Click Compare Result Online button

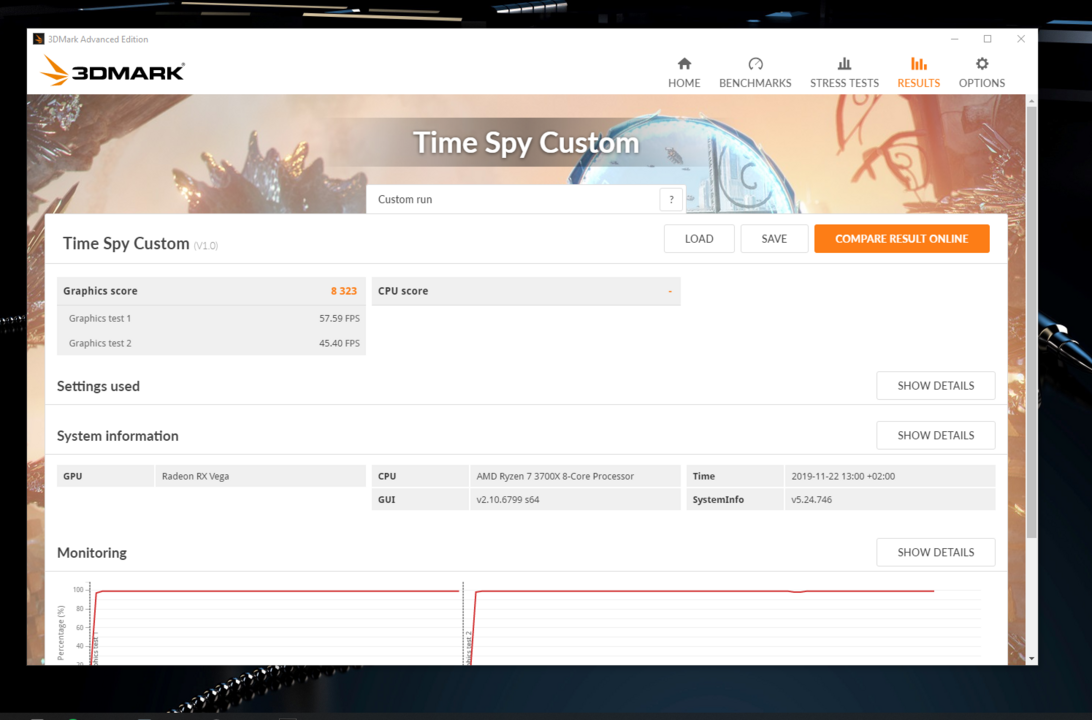(x=901, y=239)
